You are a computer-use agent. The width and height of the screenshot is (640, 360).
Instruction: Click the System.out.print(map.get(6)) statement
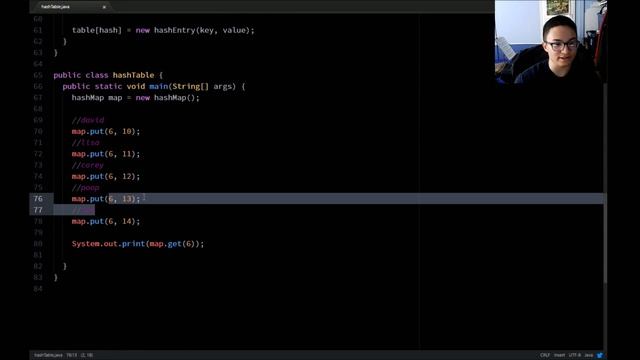138,244
